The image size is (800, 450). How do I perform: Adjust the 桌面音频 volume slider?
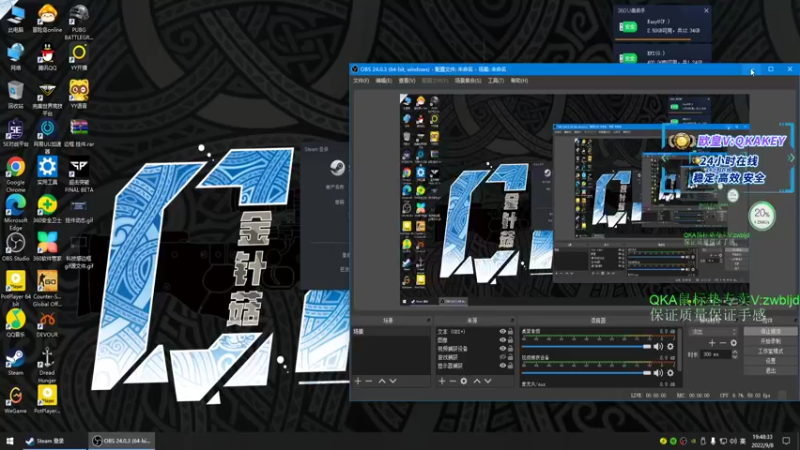[x=586, y=346]
